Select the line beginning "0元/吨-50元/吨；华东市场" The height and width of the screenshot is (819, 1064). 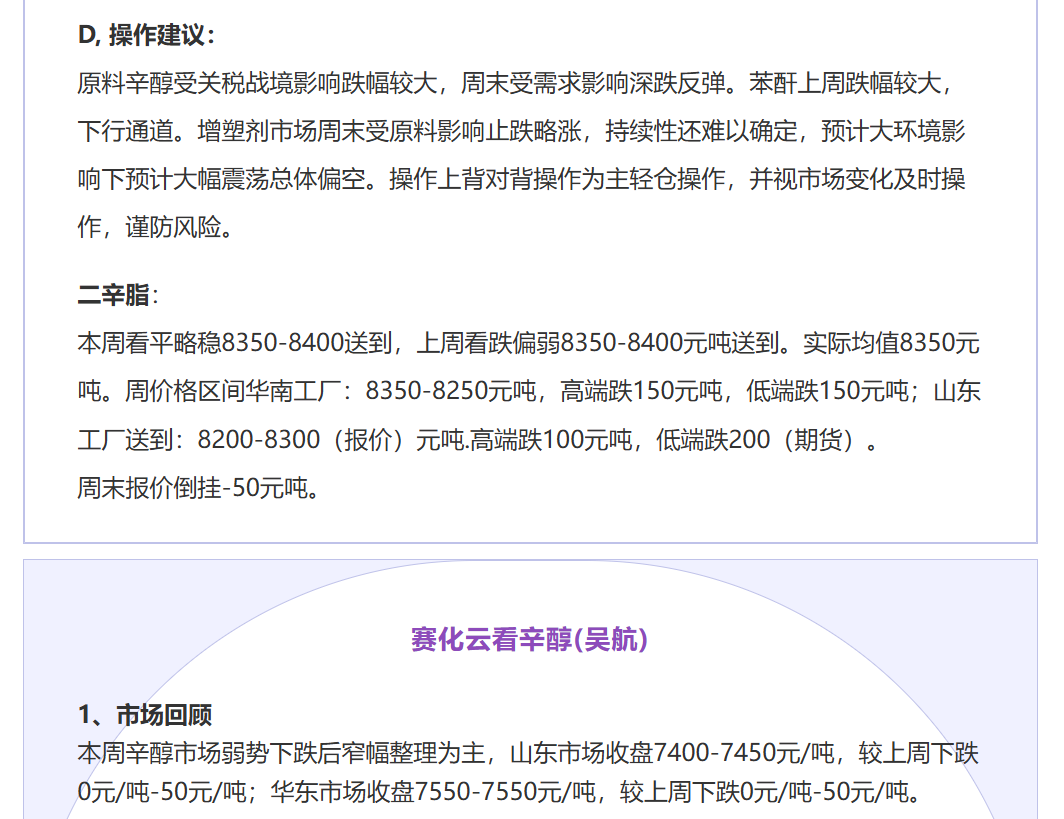499,792
